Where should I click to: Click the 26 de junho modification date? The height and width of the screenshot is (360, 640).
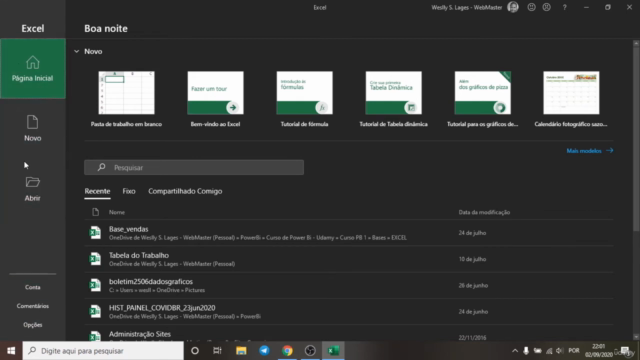tap(473, 285)
